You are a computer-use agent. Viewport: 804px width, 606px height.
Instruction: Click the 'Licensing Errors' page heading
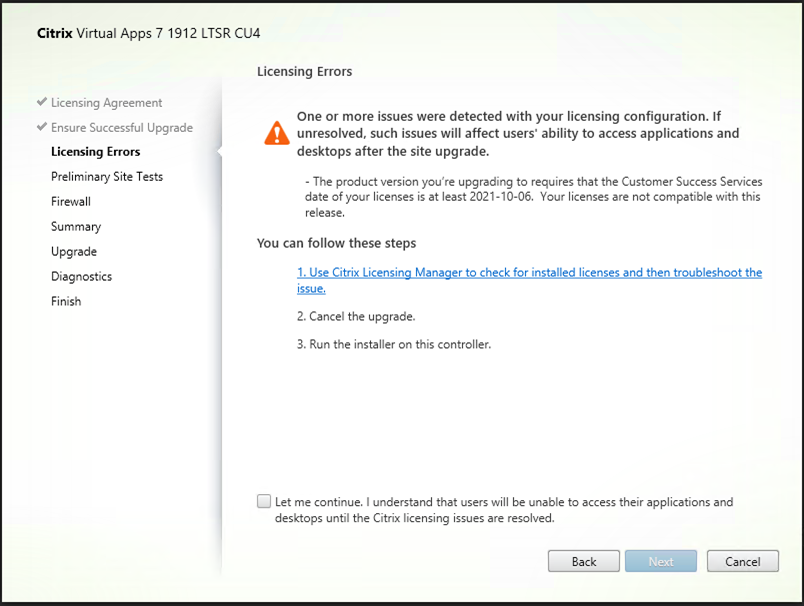pyautogui.click(x=305, y=71)
